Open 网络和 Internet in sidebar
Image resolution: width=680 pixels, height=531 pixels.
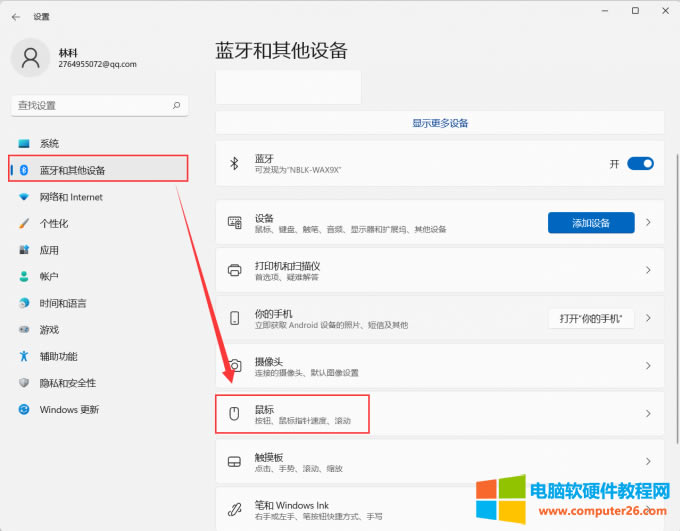pyautogui.click(x=71, y=197)
